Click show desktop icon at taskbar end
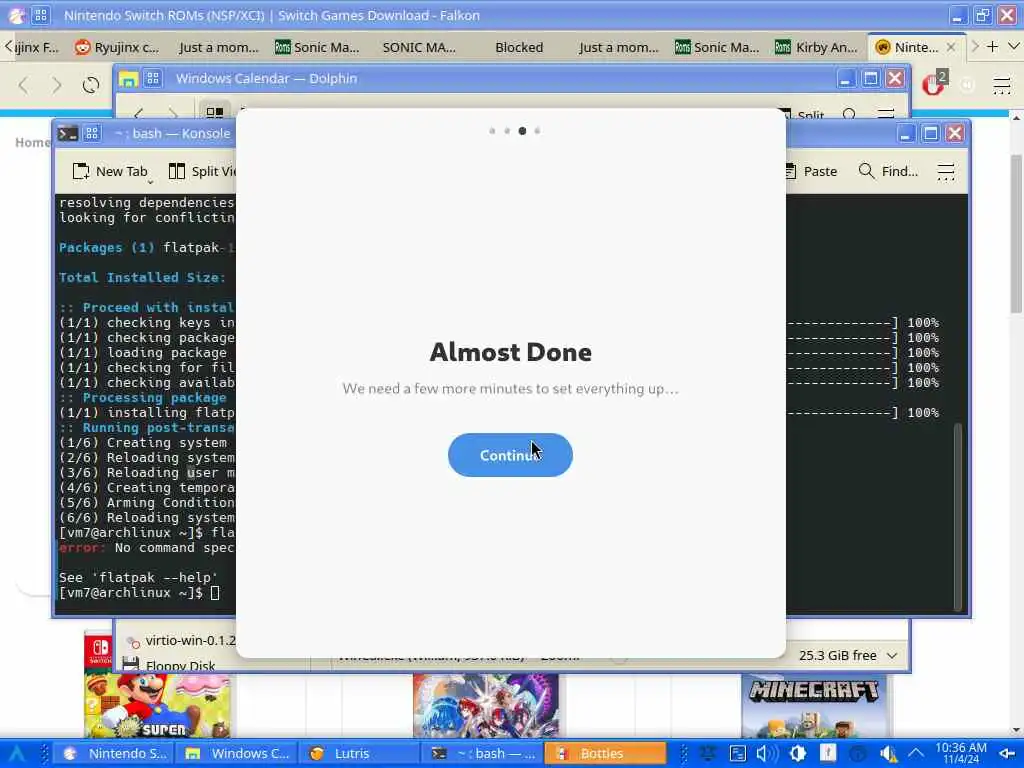Viewport: 1024px width, 768px height. coord(1007,754)
